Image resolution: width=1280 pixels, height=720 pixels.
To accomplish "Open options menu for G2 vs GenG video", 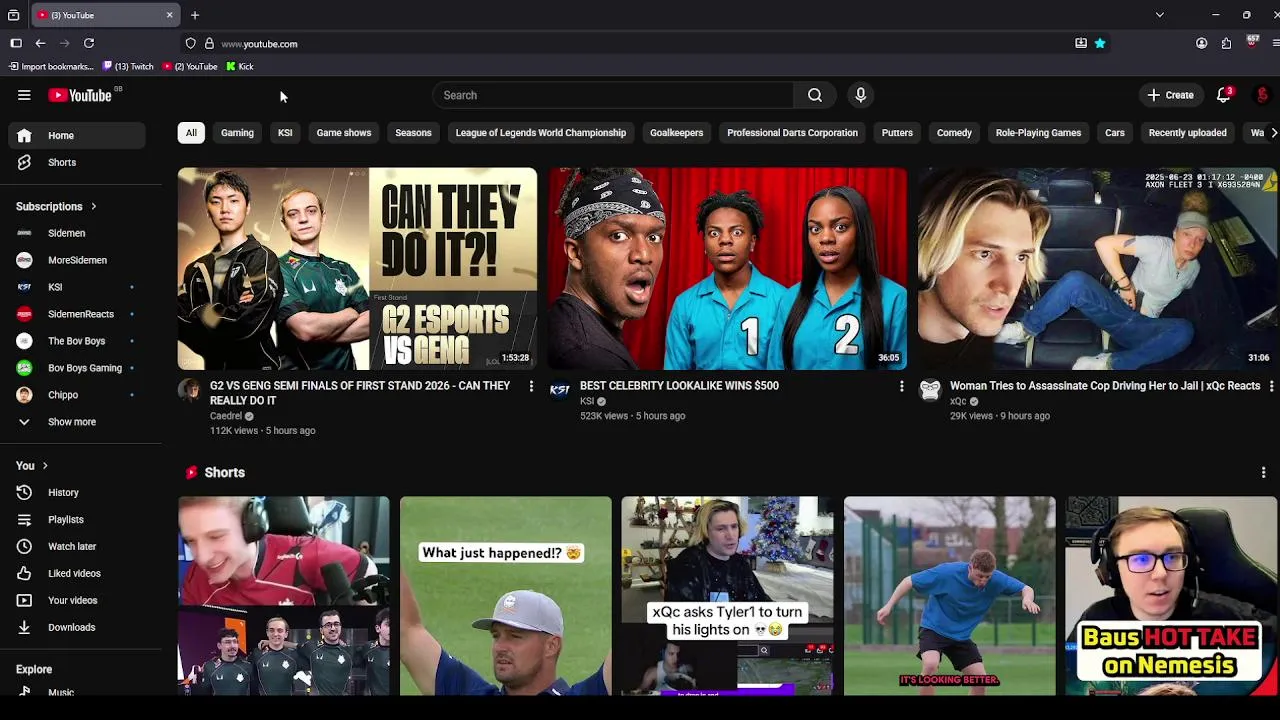I will [x=531, y=386].
